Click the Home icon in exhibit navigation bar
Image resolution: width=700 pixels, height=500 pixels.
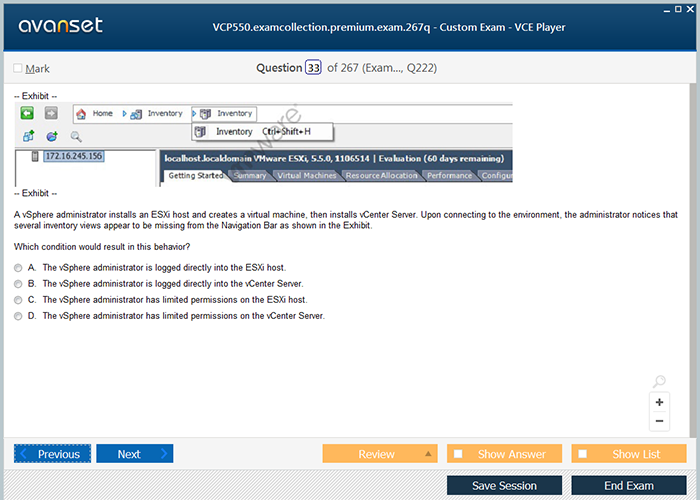(81, 114)
